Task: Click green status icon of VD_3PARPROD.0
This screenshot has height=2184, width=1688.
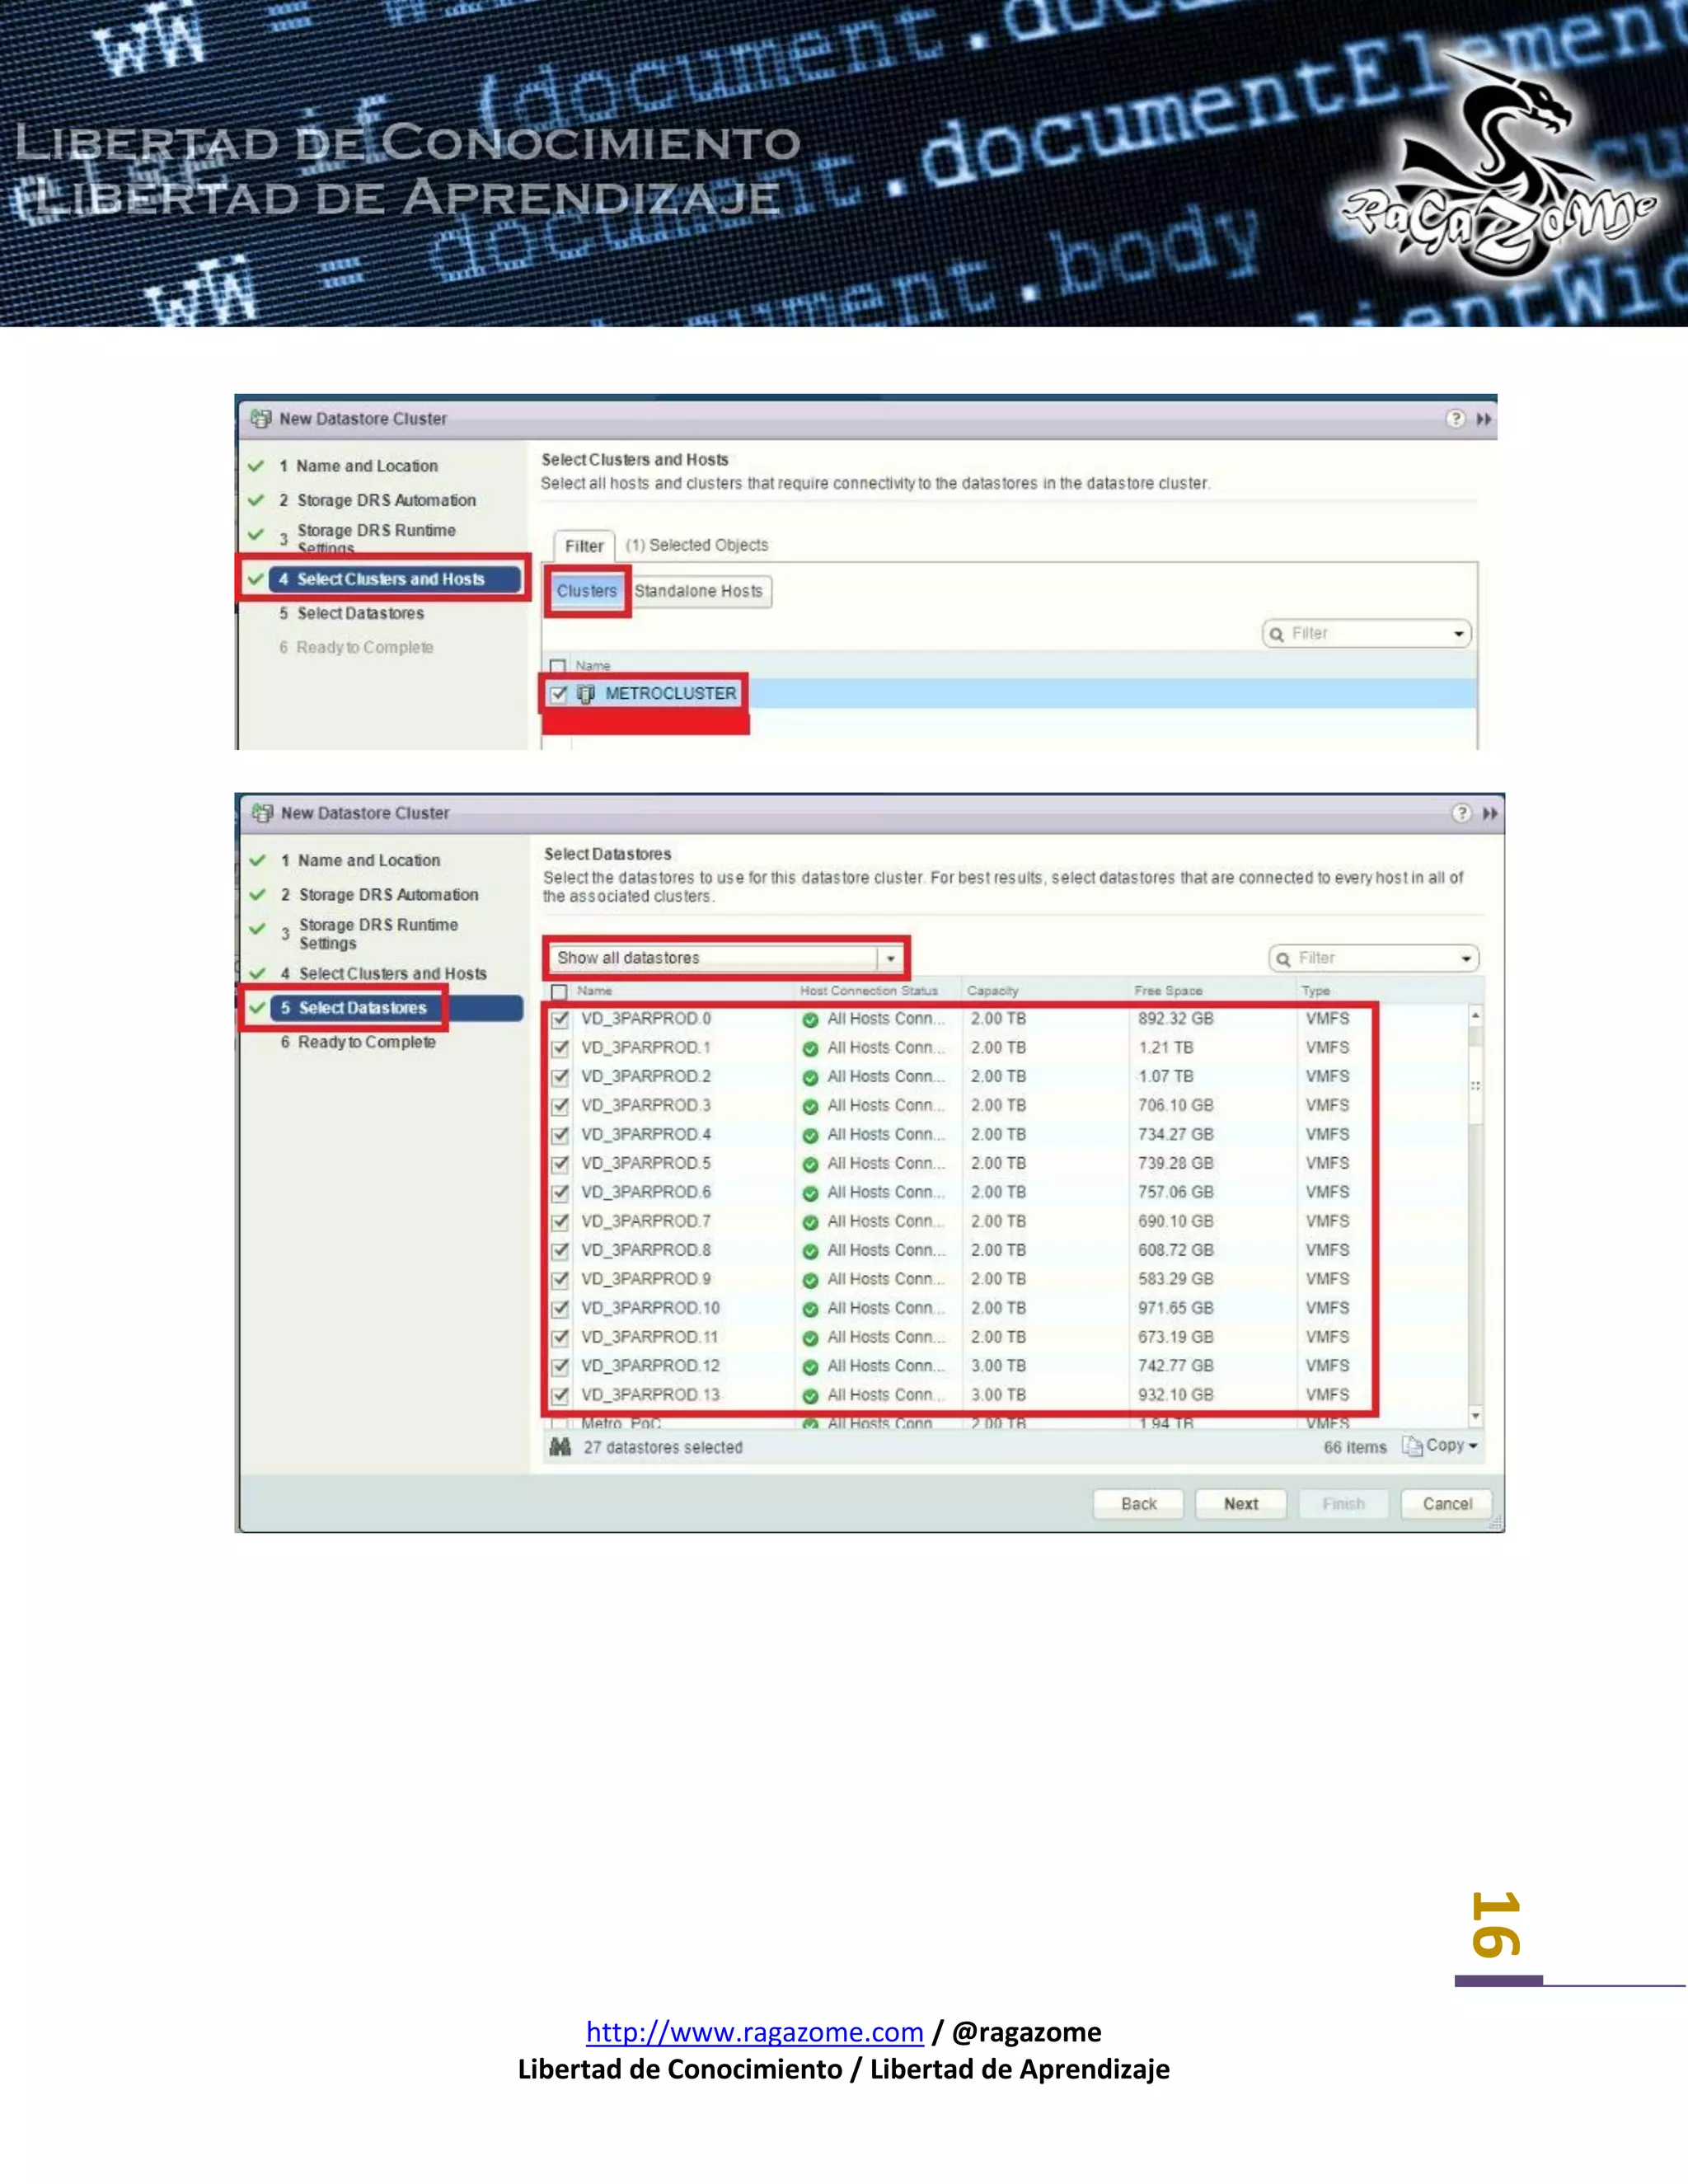Action: point(810,1019)
